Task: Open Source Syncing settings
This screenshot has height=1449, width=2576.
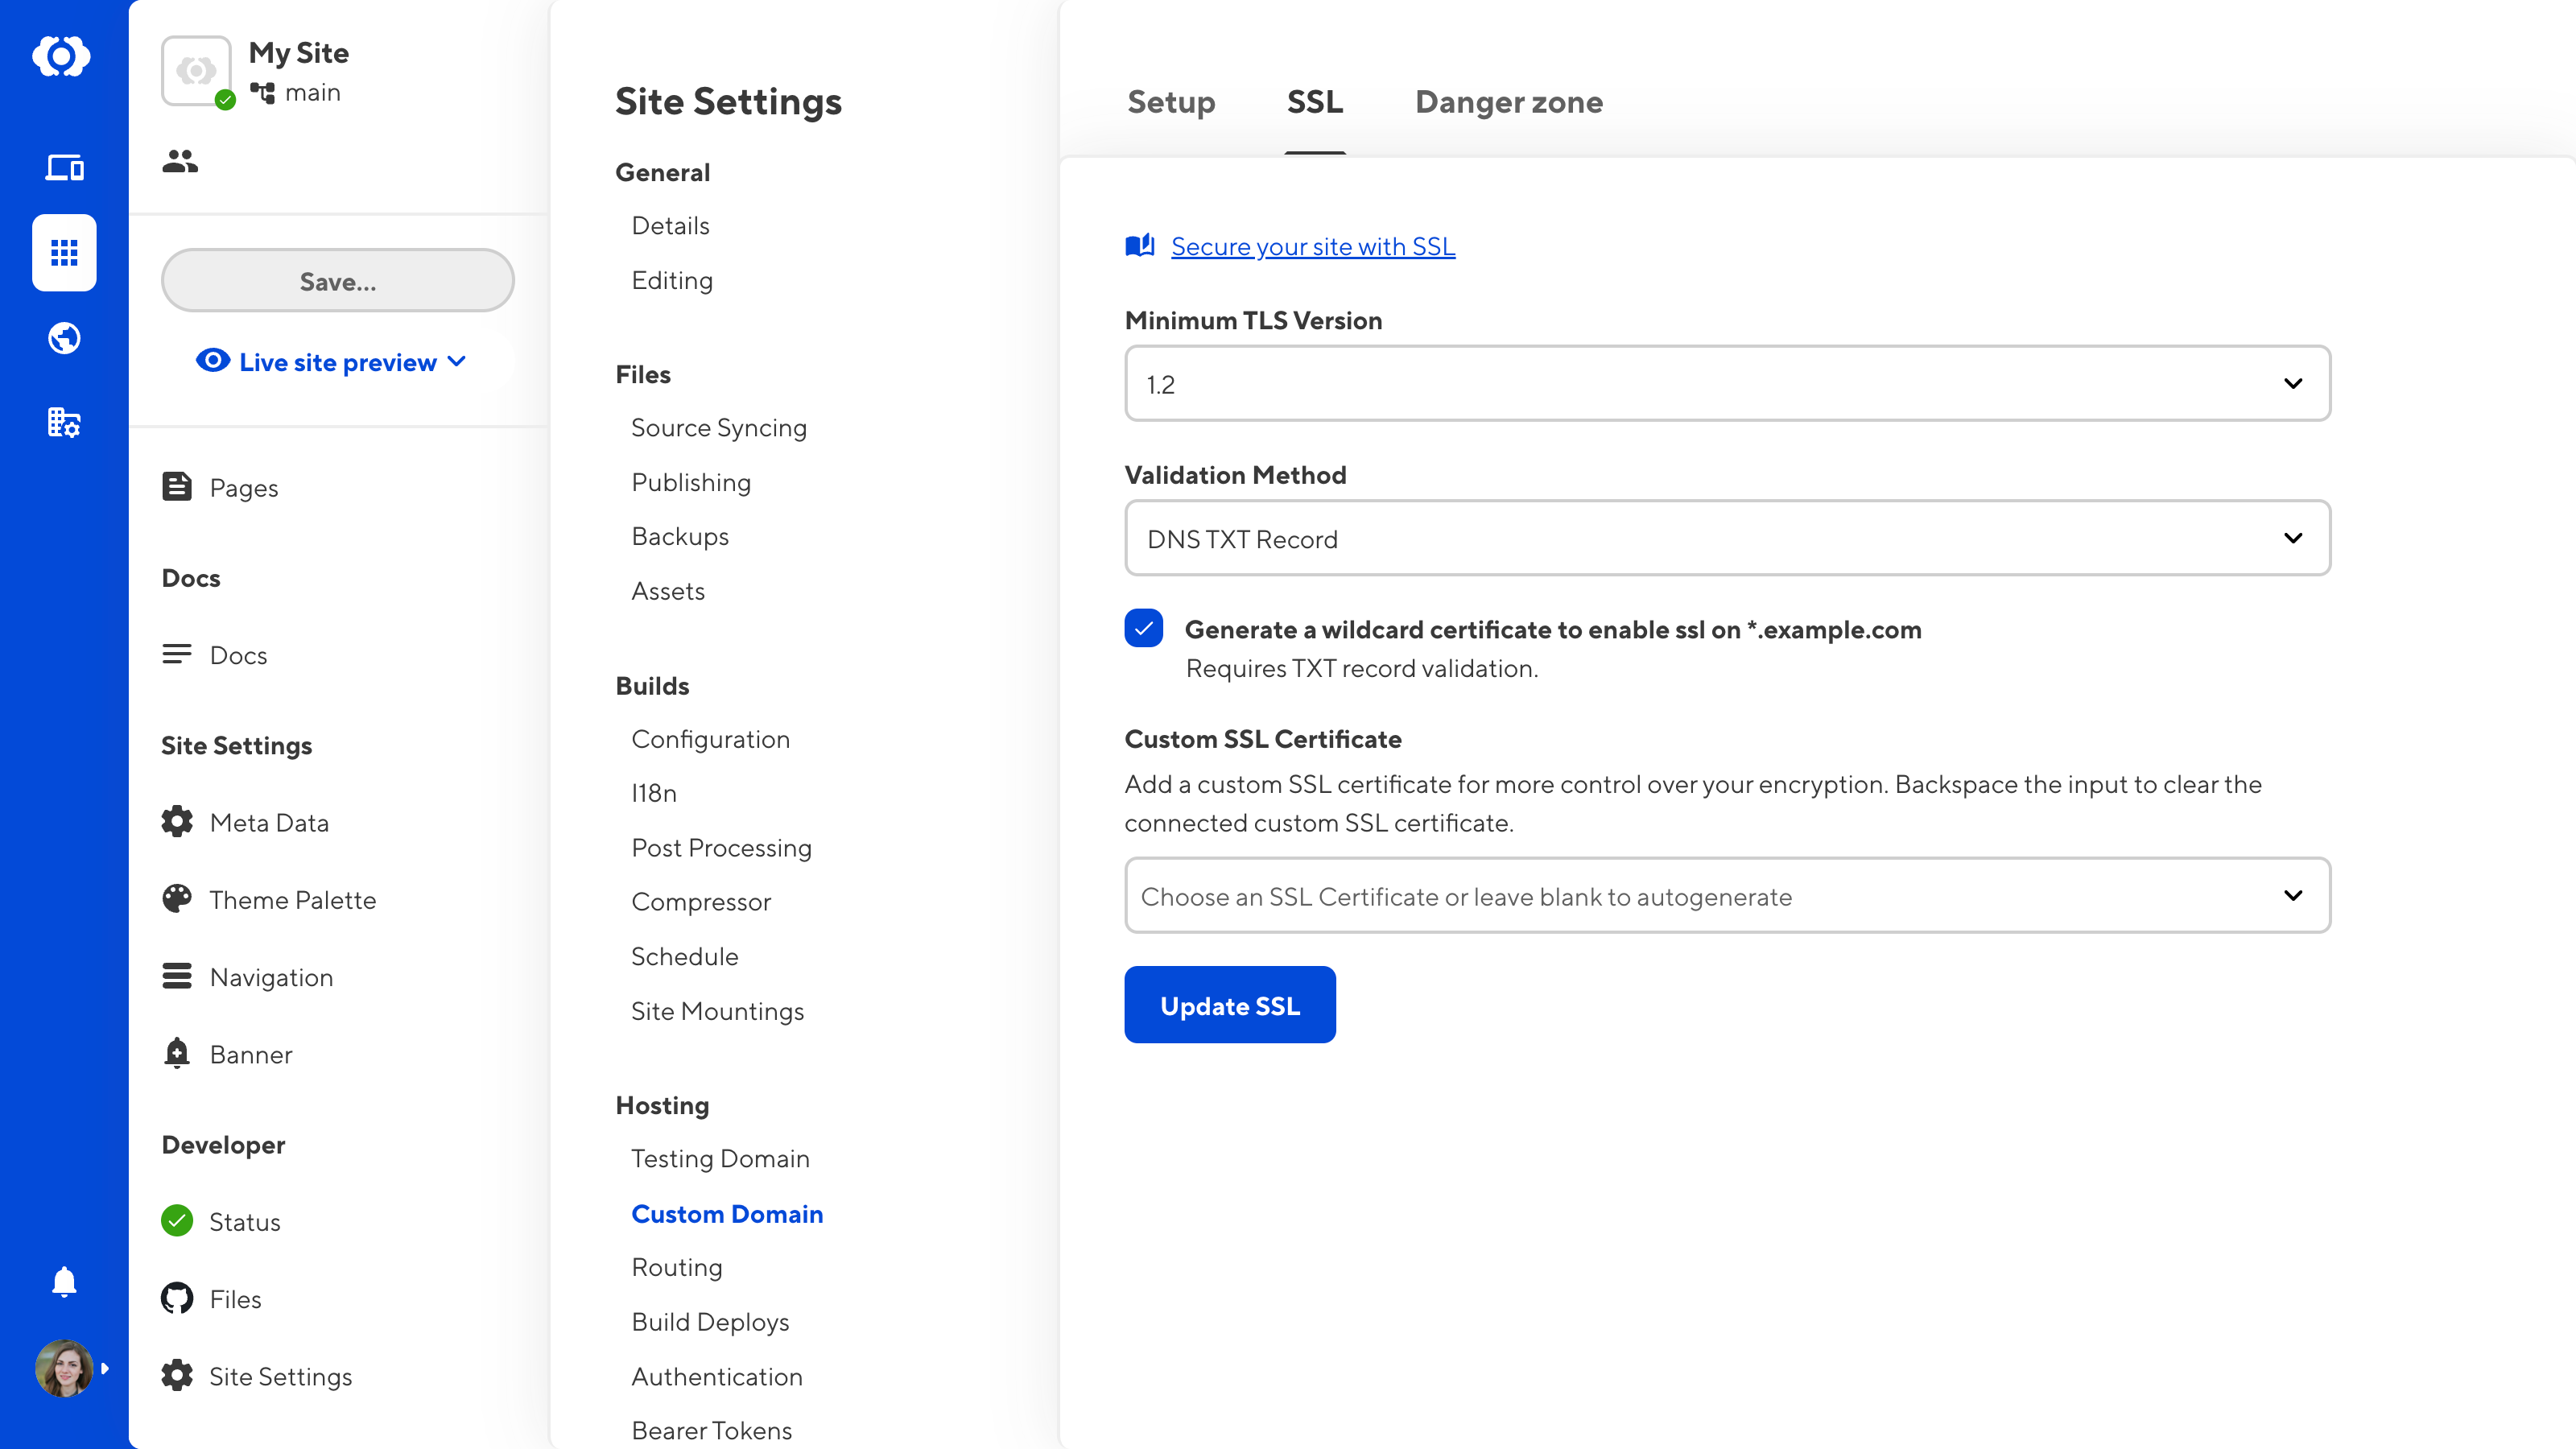Action: tap(719, 428)
